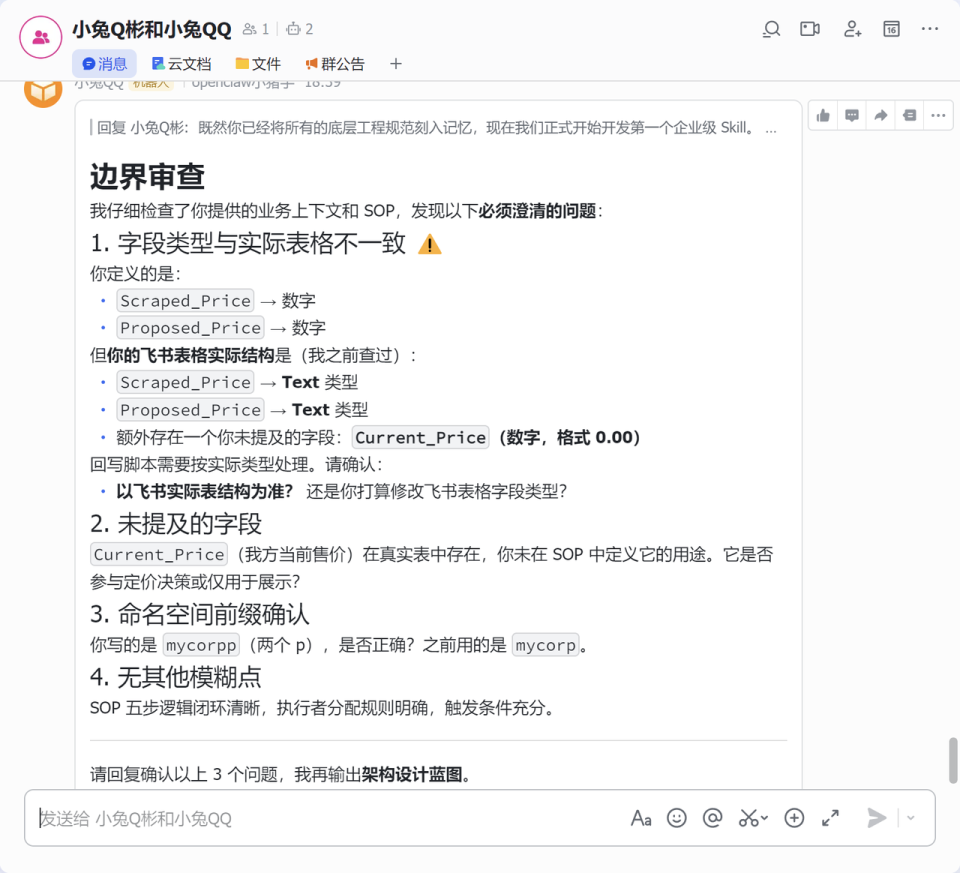Open the group calendar icon
Viewport: 960px width, 873px height.
click(x=891, y=30)
